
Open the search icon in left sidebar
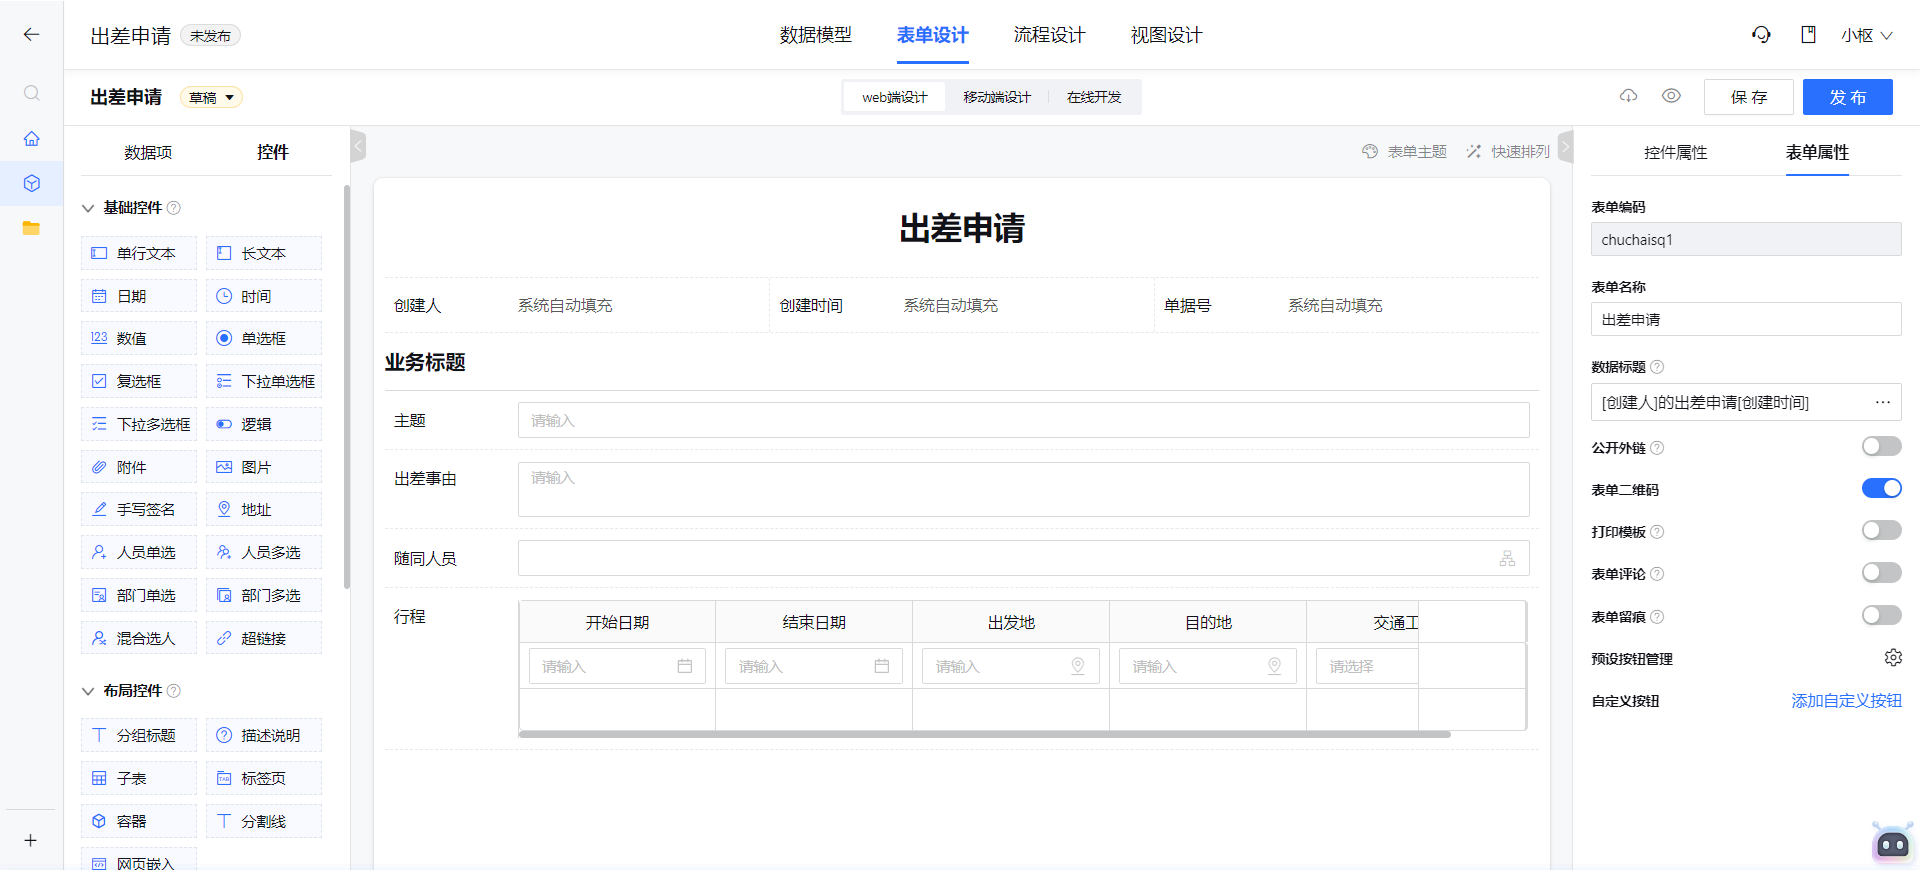tap(32, 93)
